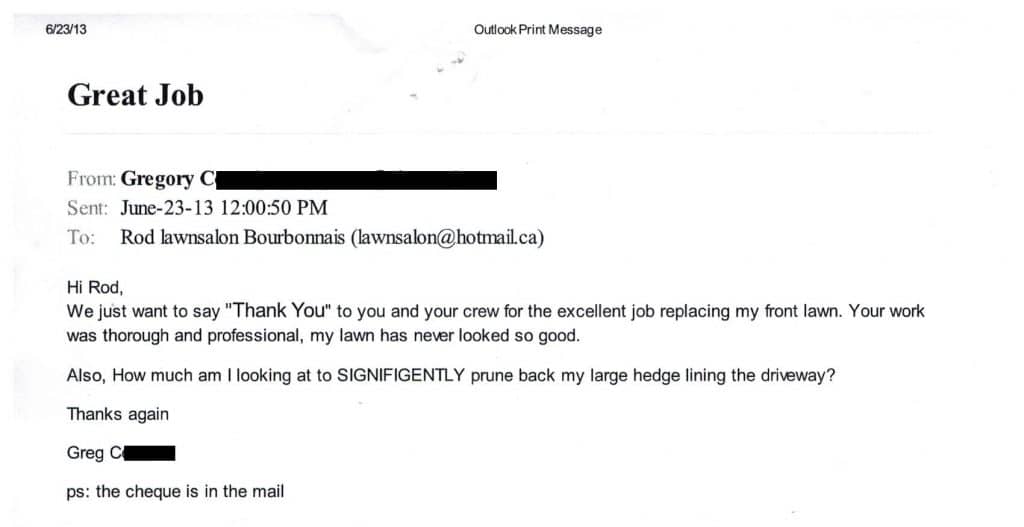Select the lawnsalon@hotmail.ca email address
The image size is (1024, 527).
(x=447, y=237)
